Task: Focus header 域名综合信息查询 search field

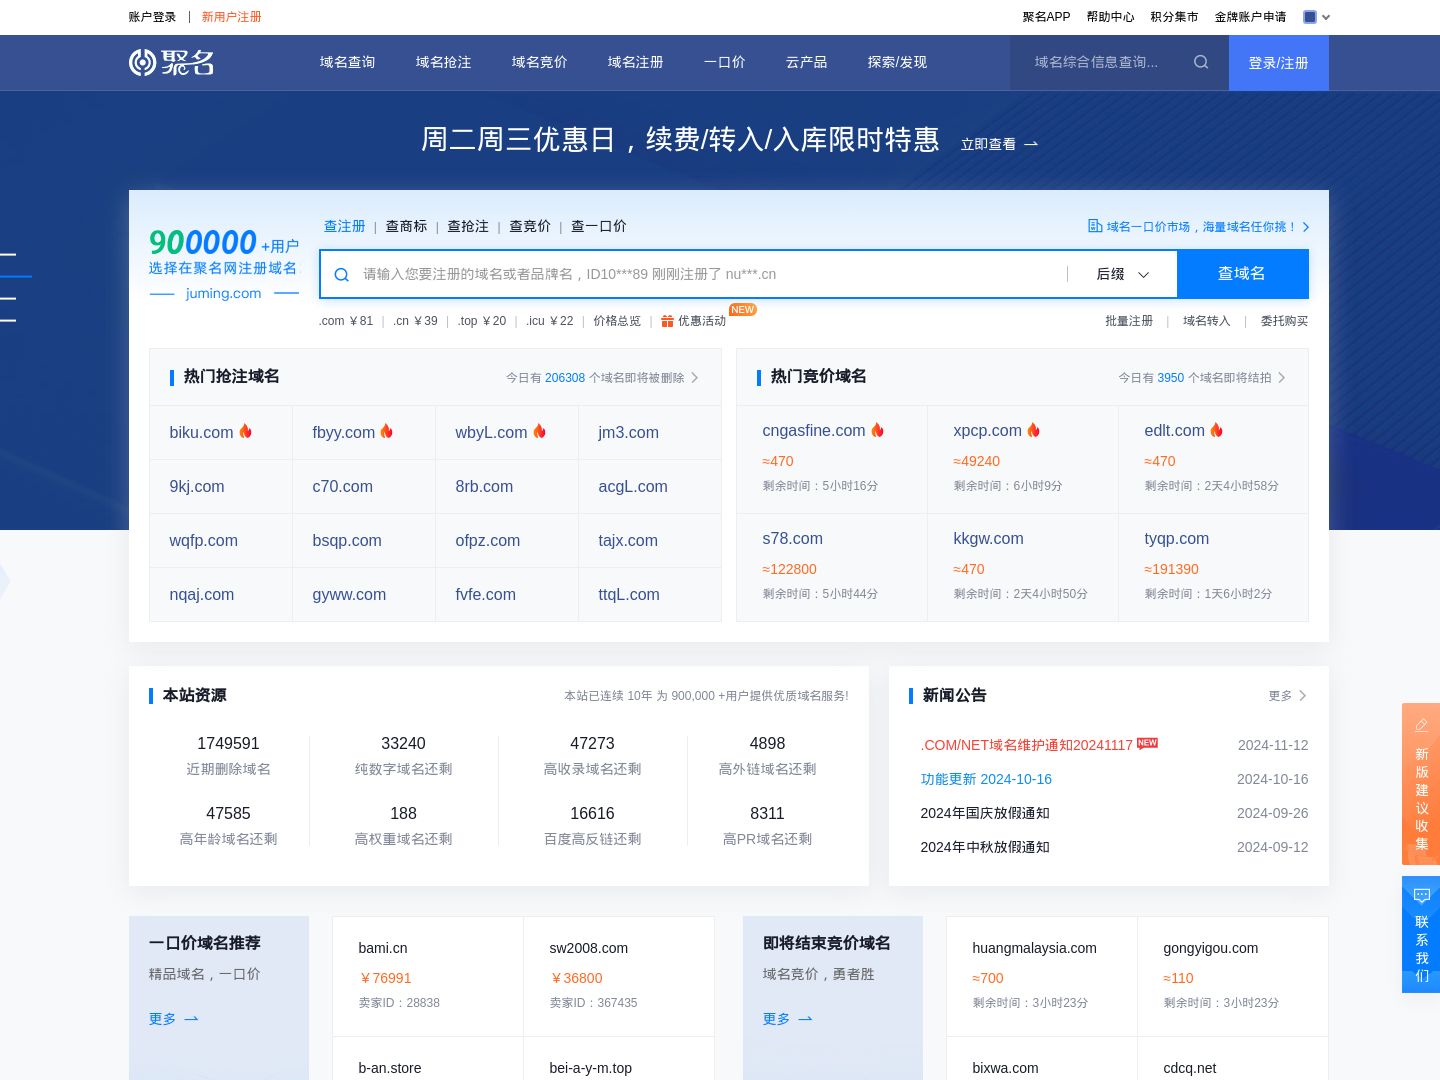Action: [x=1100, y=62]
